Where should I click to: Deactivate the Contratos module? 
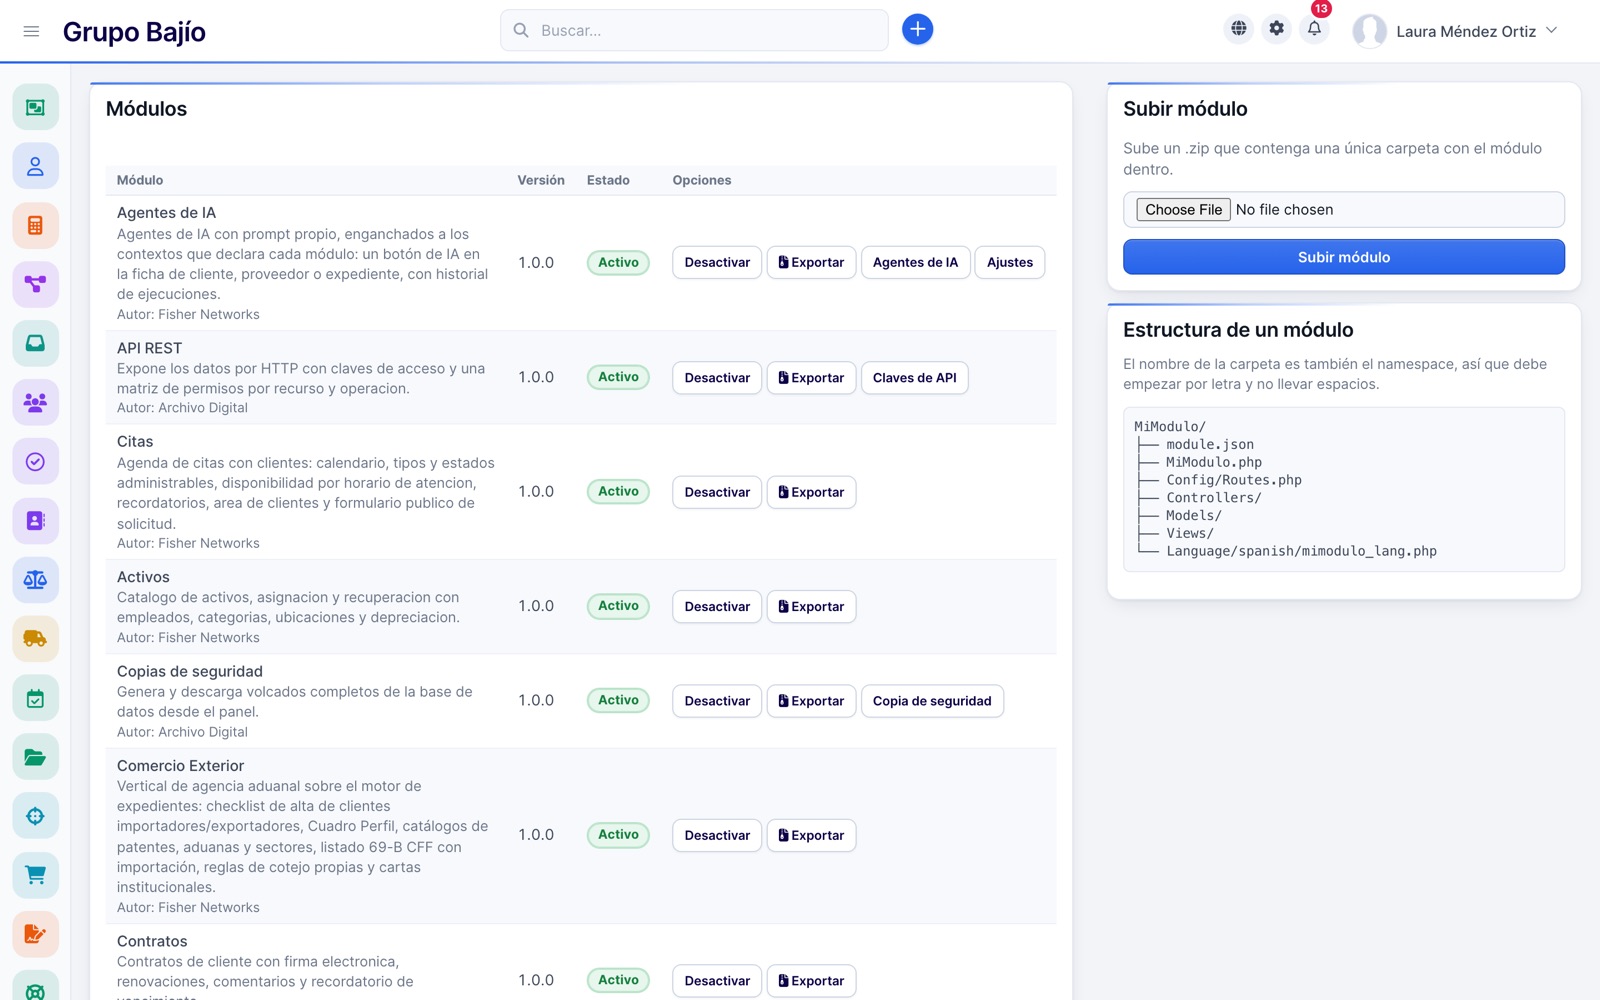click(717, 981)
